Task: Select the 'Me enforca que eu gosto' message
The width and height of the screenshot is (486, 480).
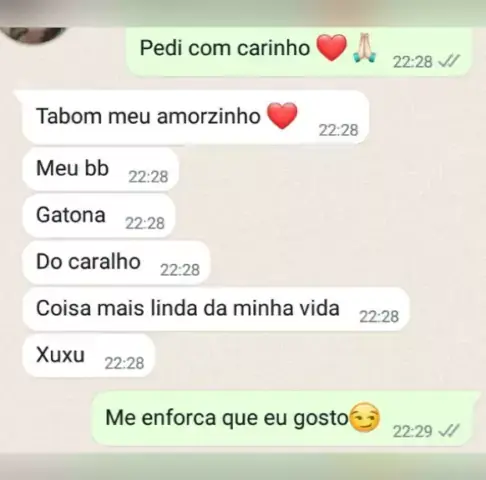Action: pos(285,419)
